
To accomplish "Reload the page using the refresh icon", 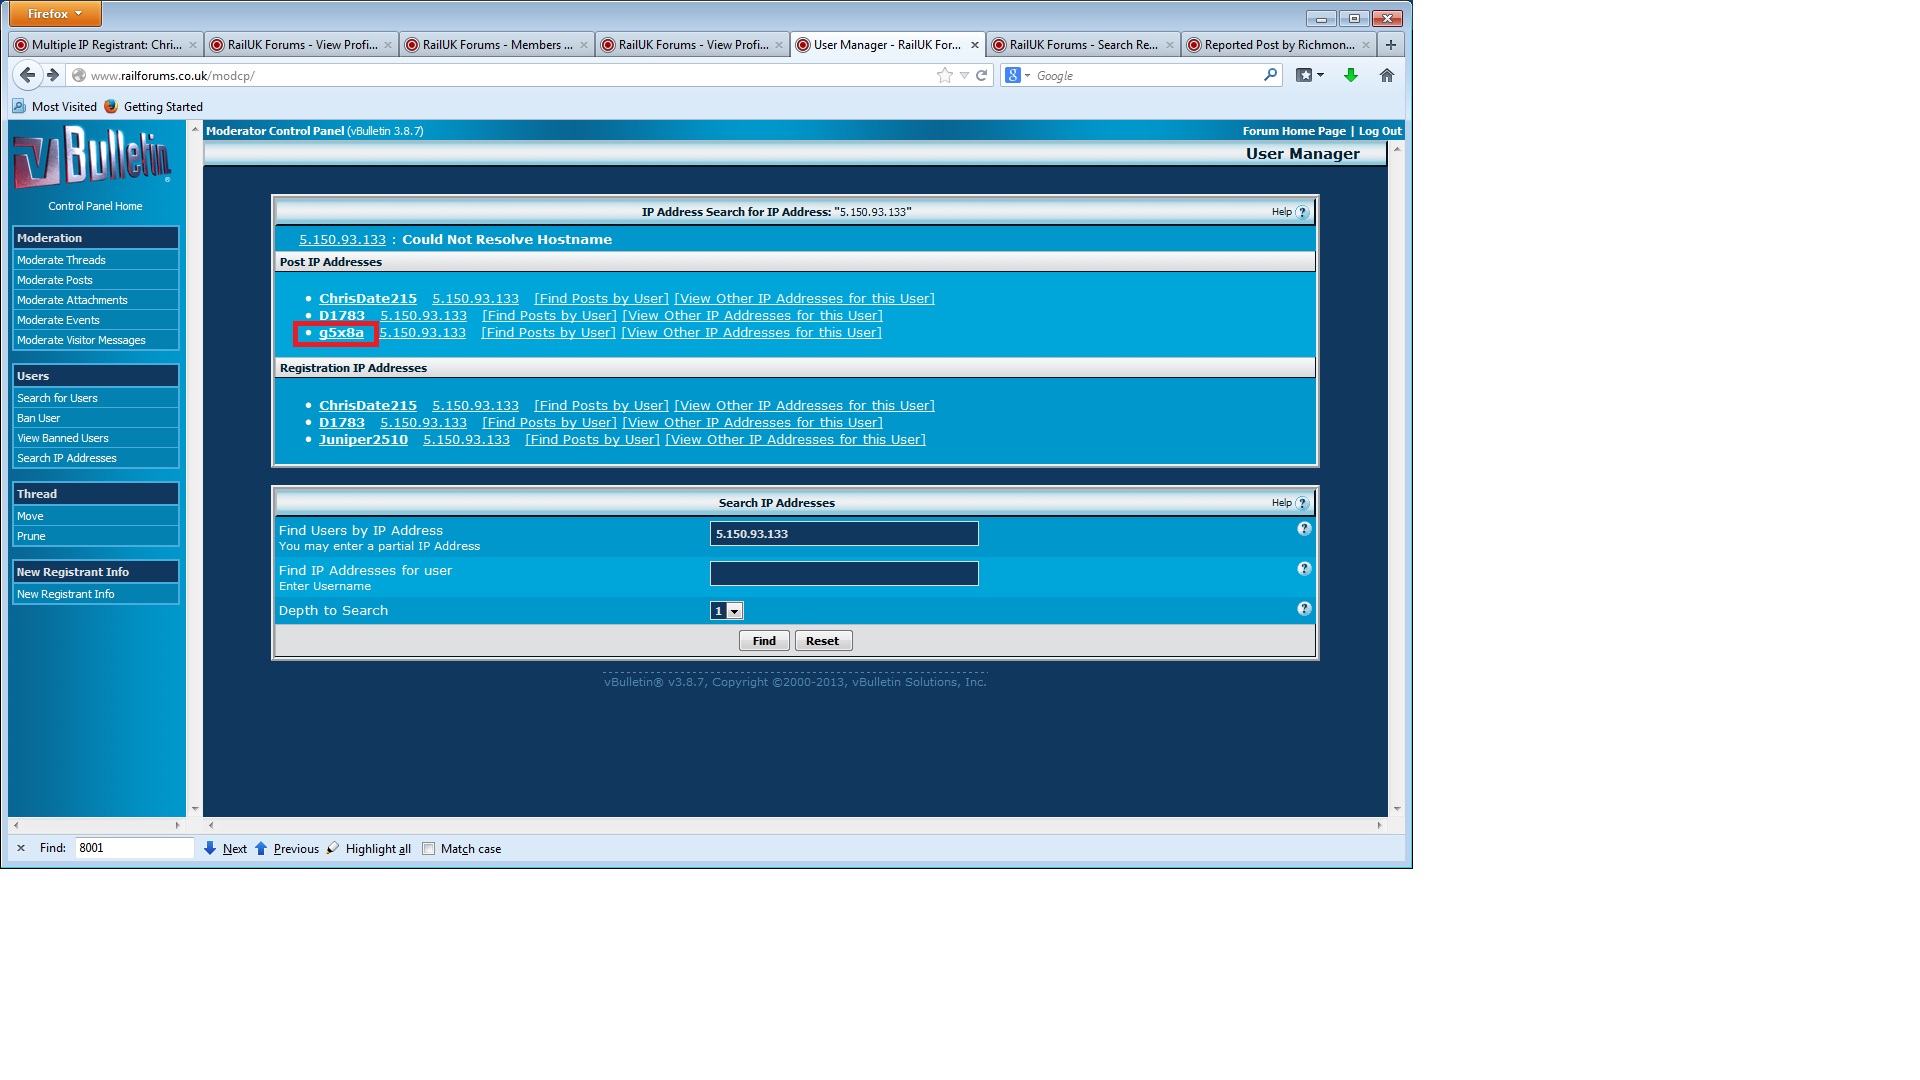I will (982, 75).
